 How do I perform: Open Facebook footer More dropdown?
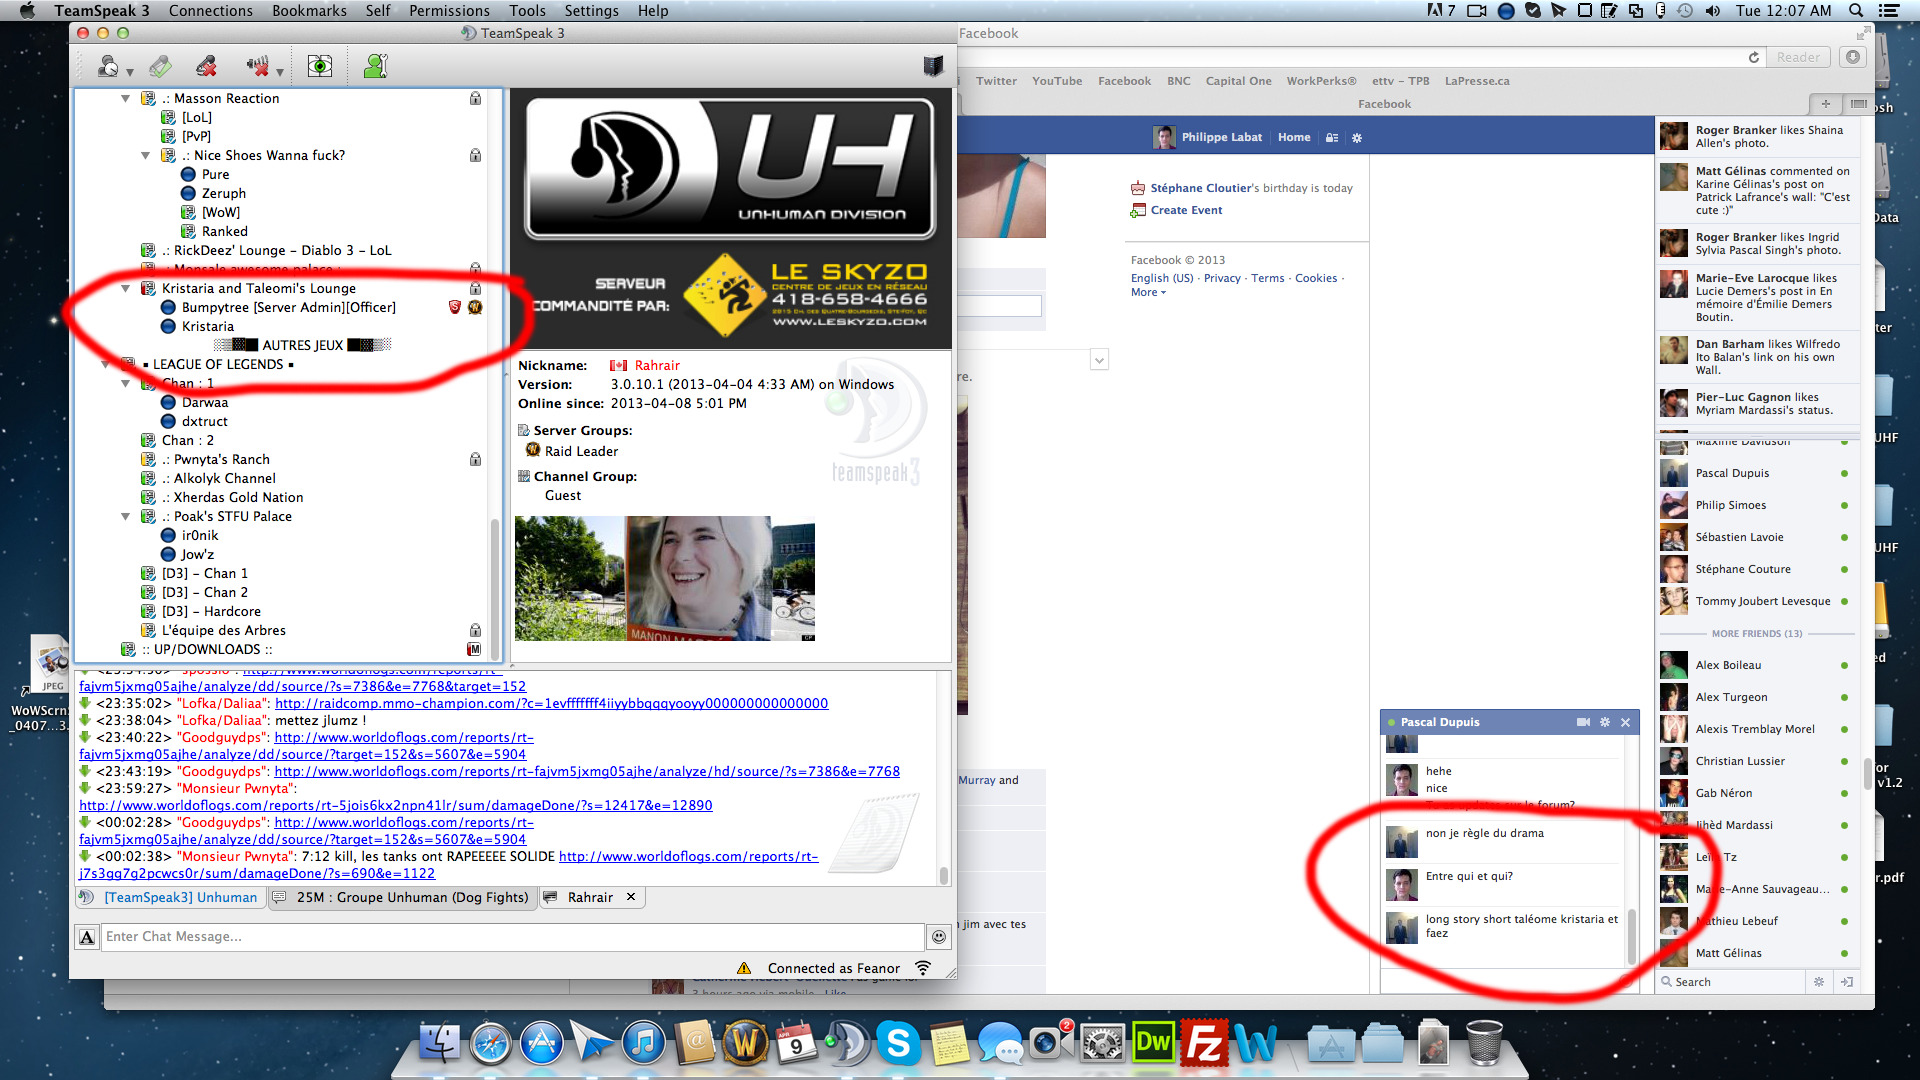(1148, 292)
